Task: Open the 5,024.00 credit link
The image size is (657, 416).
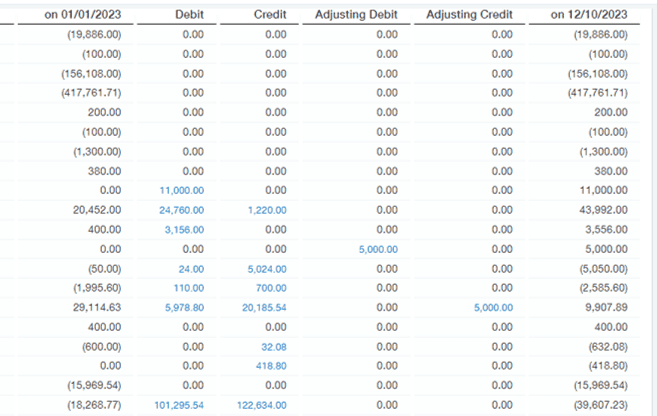Action: 267,269
